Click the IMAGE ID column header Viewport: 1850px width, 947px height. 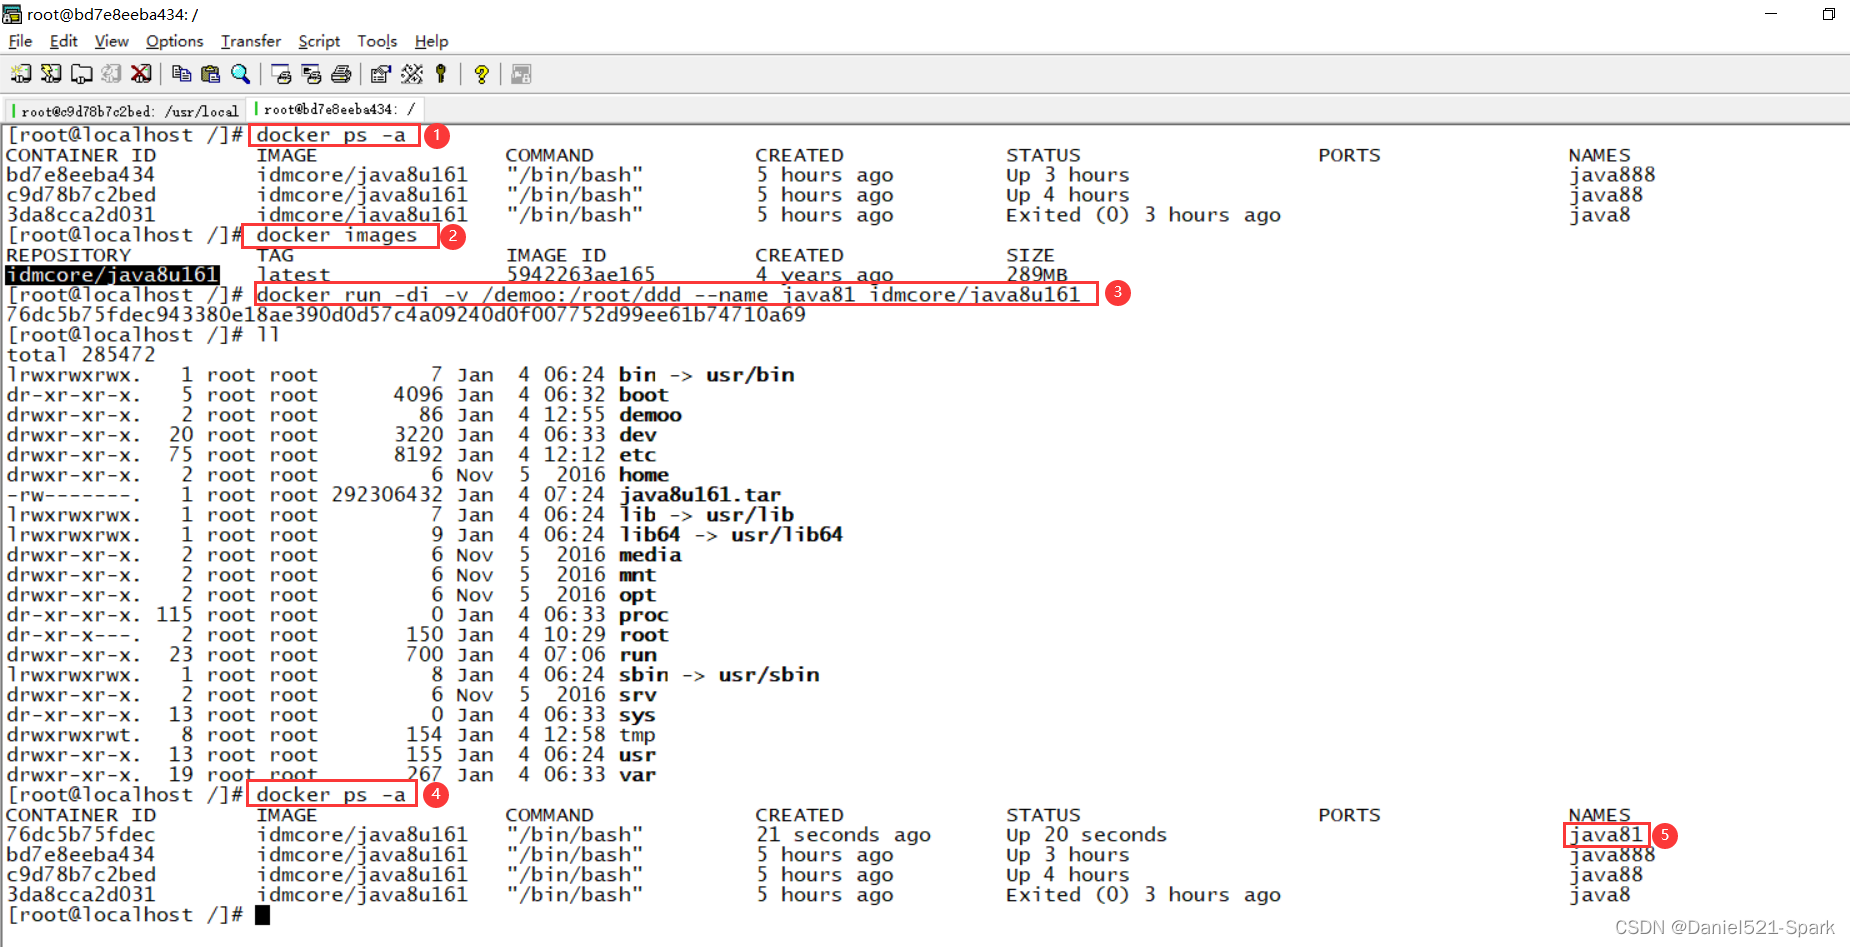click(556, 255)
